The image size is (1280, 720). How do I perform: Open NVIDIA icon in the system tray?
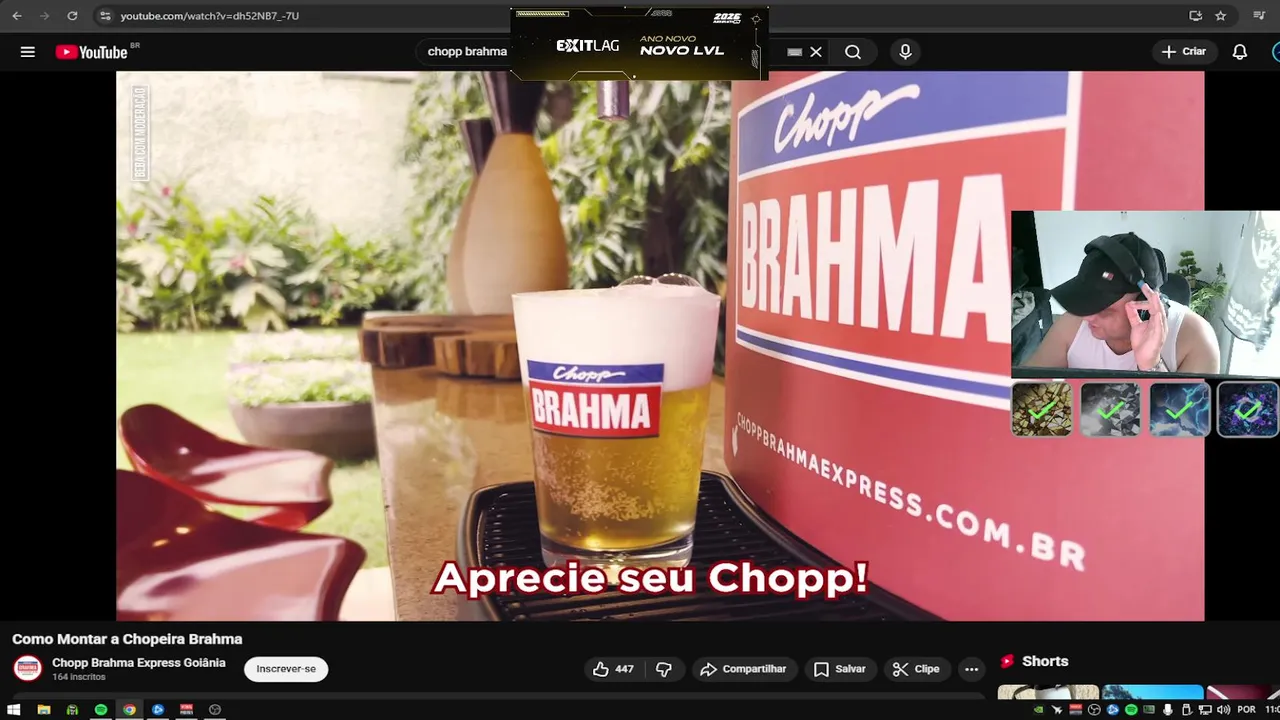(x=1039, y=710)
